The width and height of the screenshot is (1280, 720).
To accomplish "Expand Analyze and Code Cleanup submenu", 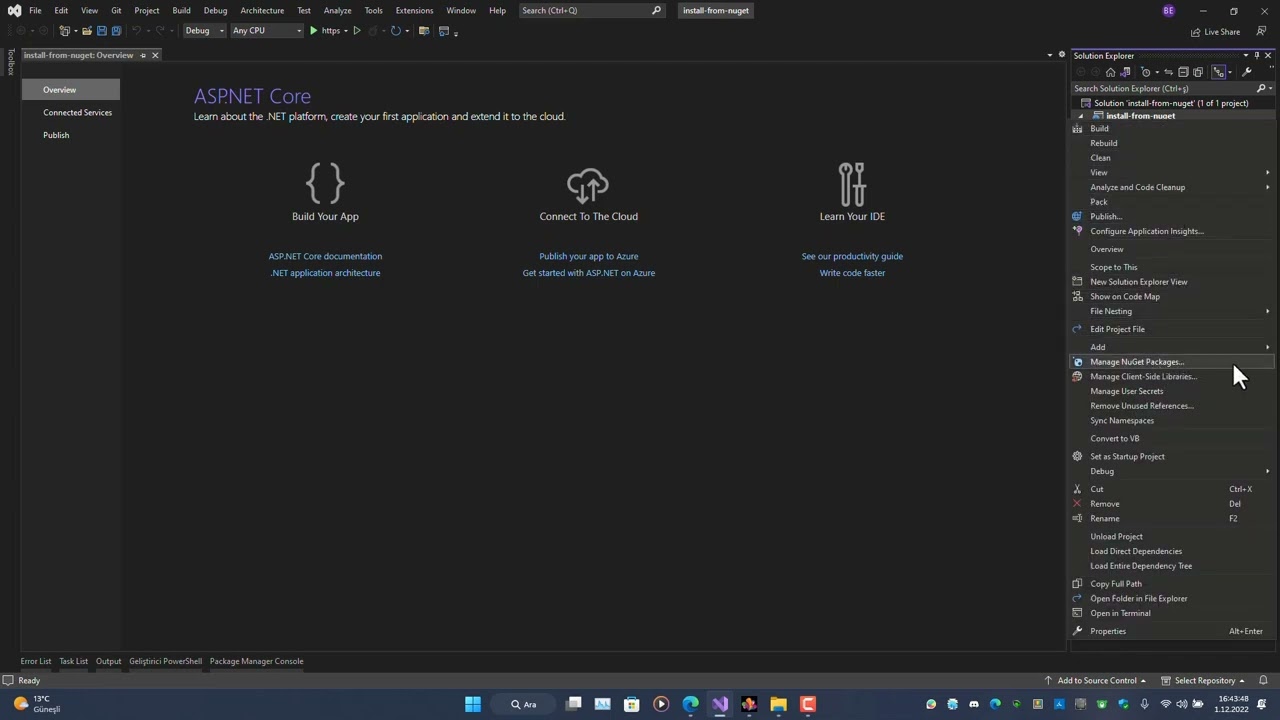I will tap(1267, 187).
